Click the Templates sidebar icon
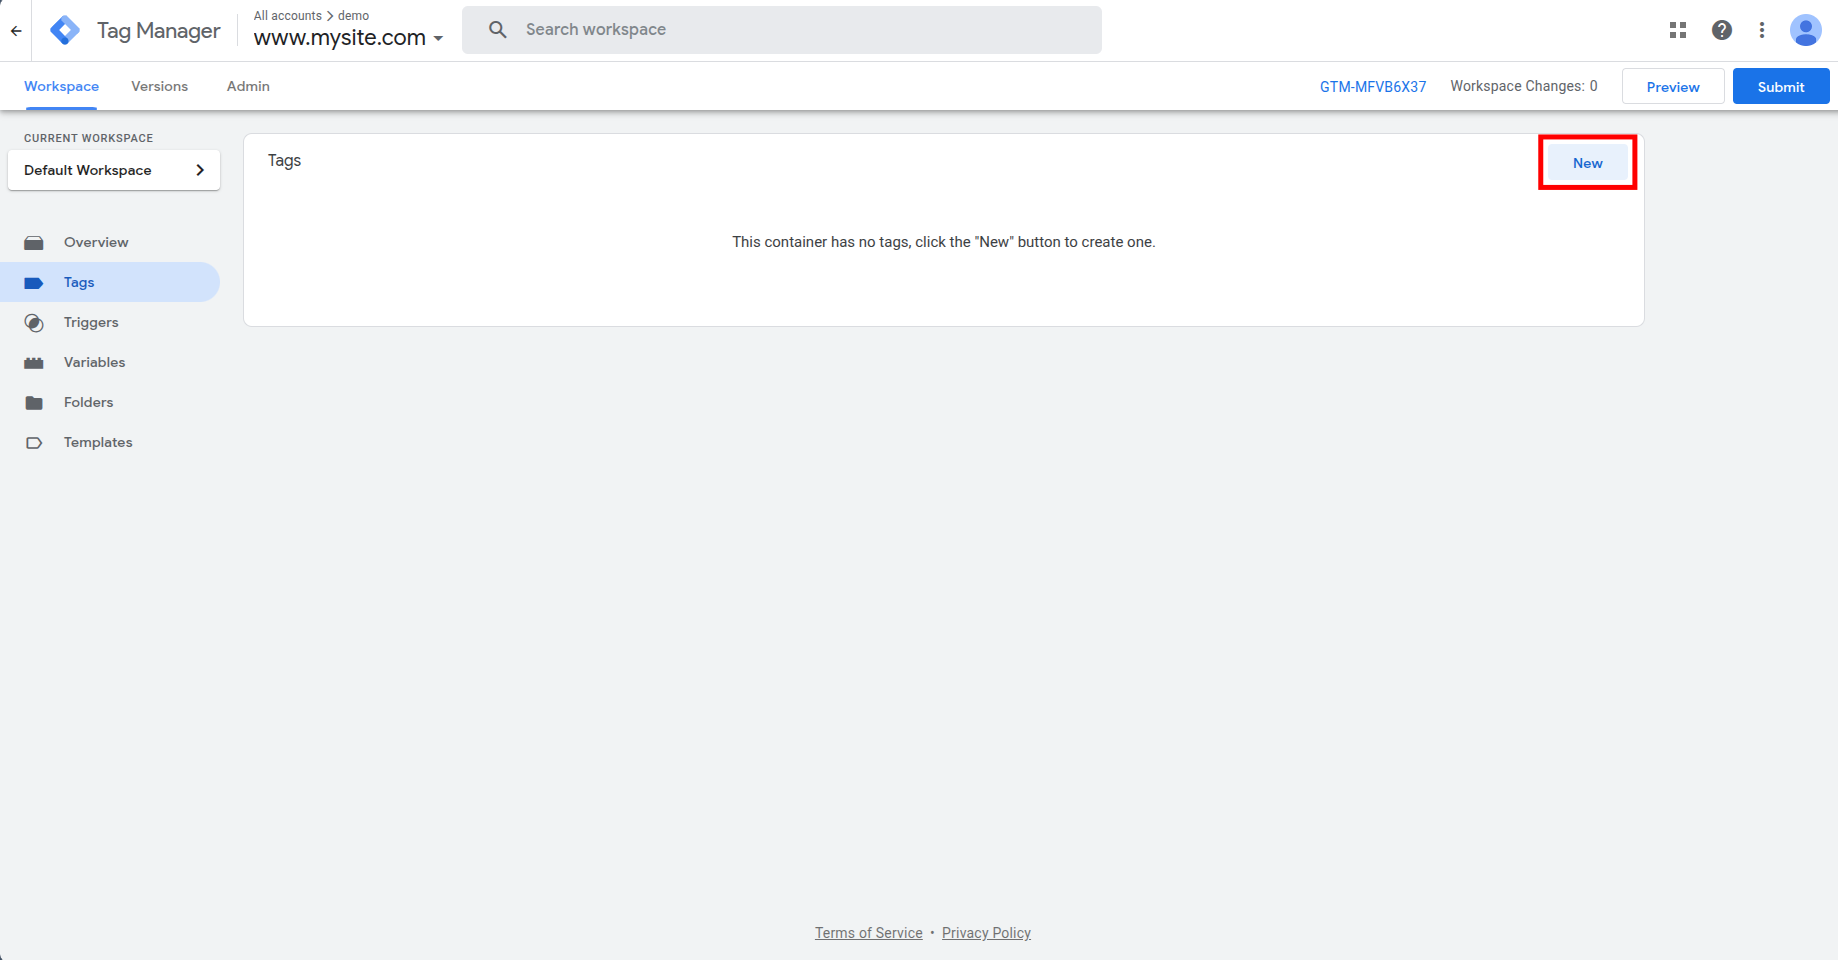The image size is (1838, 960). pyautogui.click(x=34, y=443)
